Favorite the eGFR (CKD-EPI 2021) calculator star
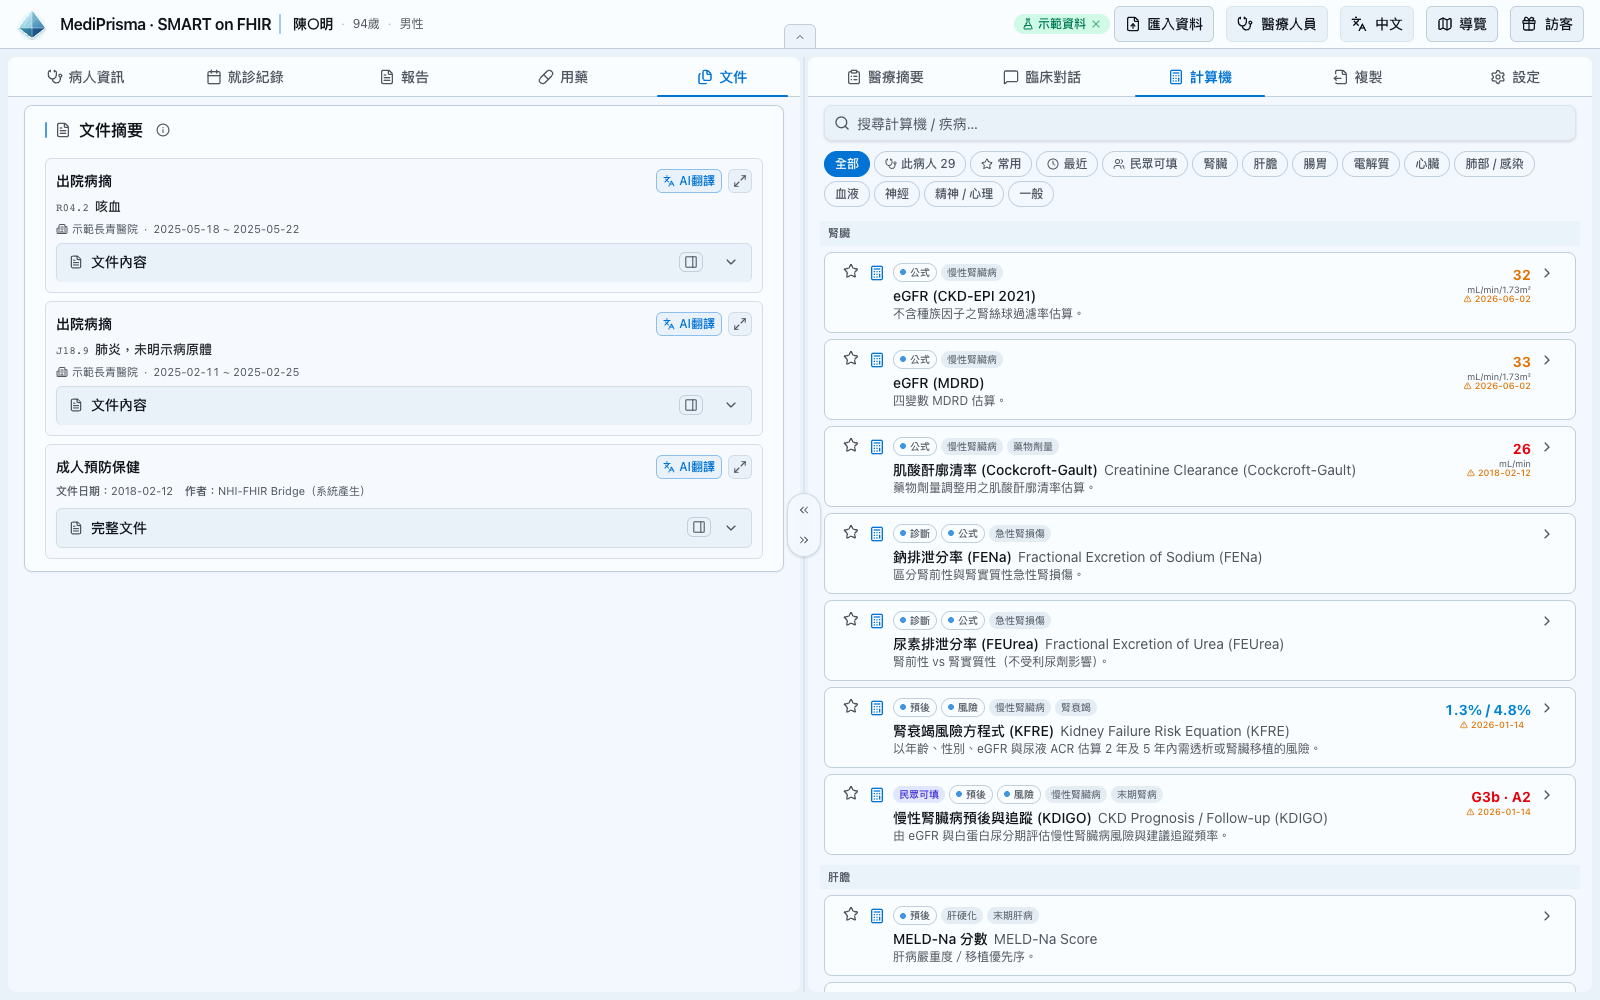This screenshot has height=1000, width=1600. (851, 271)
